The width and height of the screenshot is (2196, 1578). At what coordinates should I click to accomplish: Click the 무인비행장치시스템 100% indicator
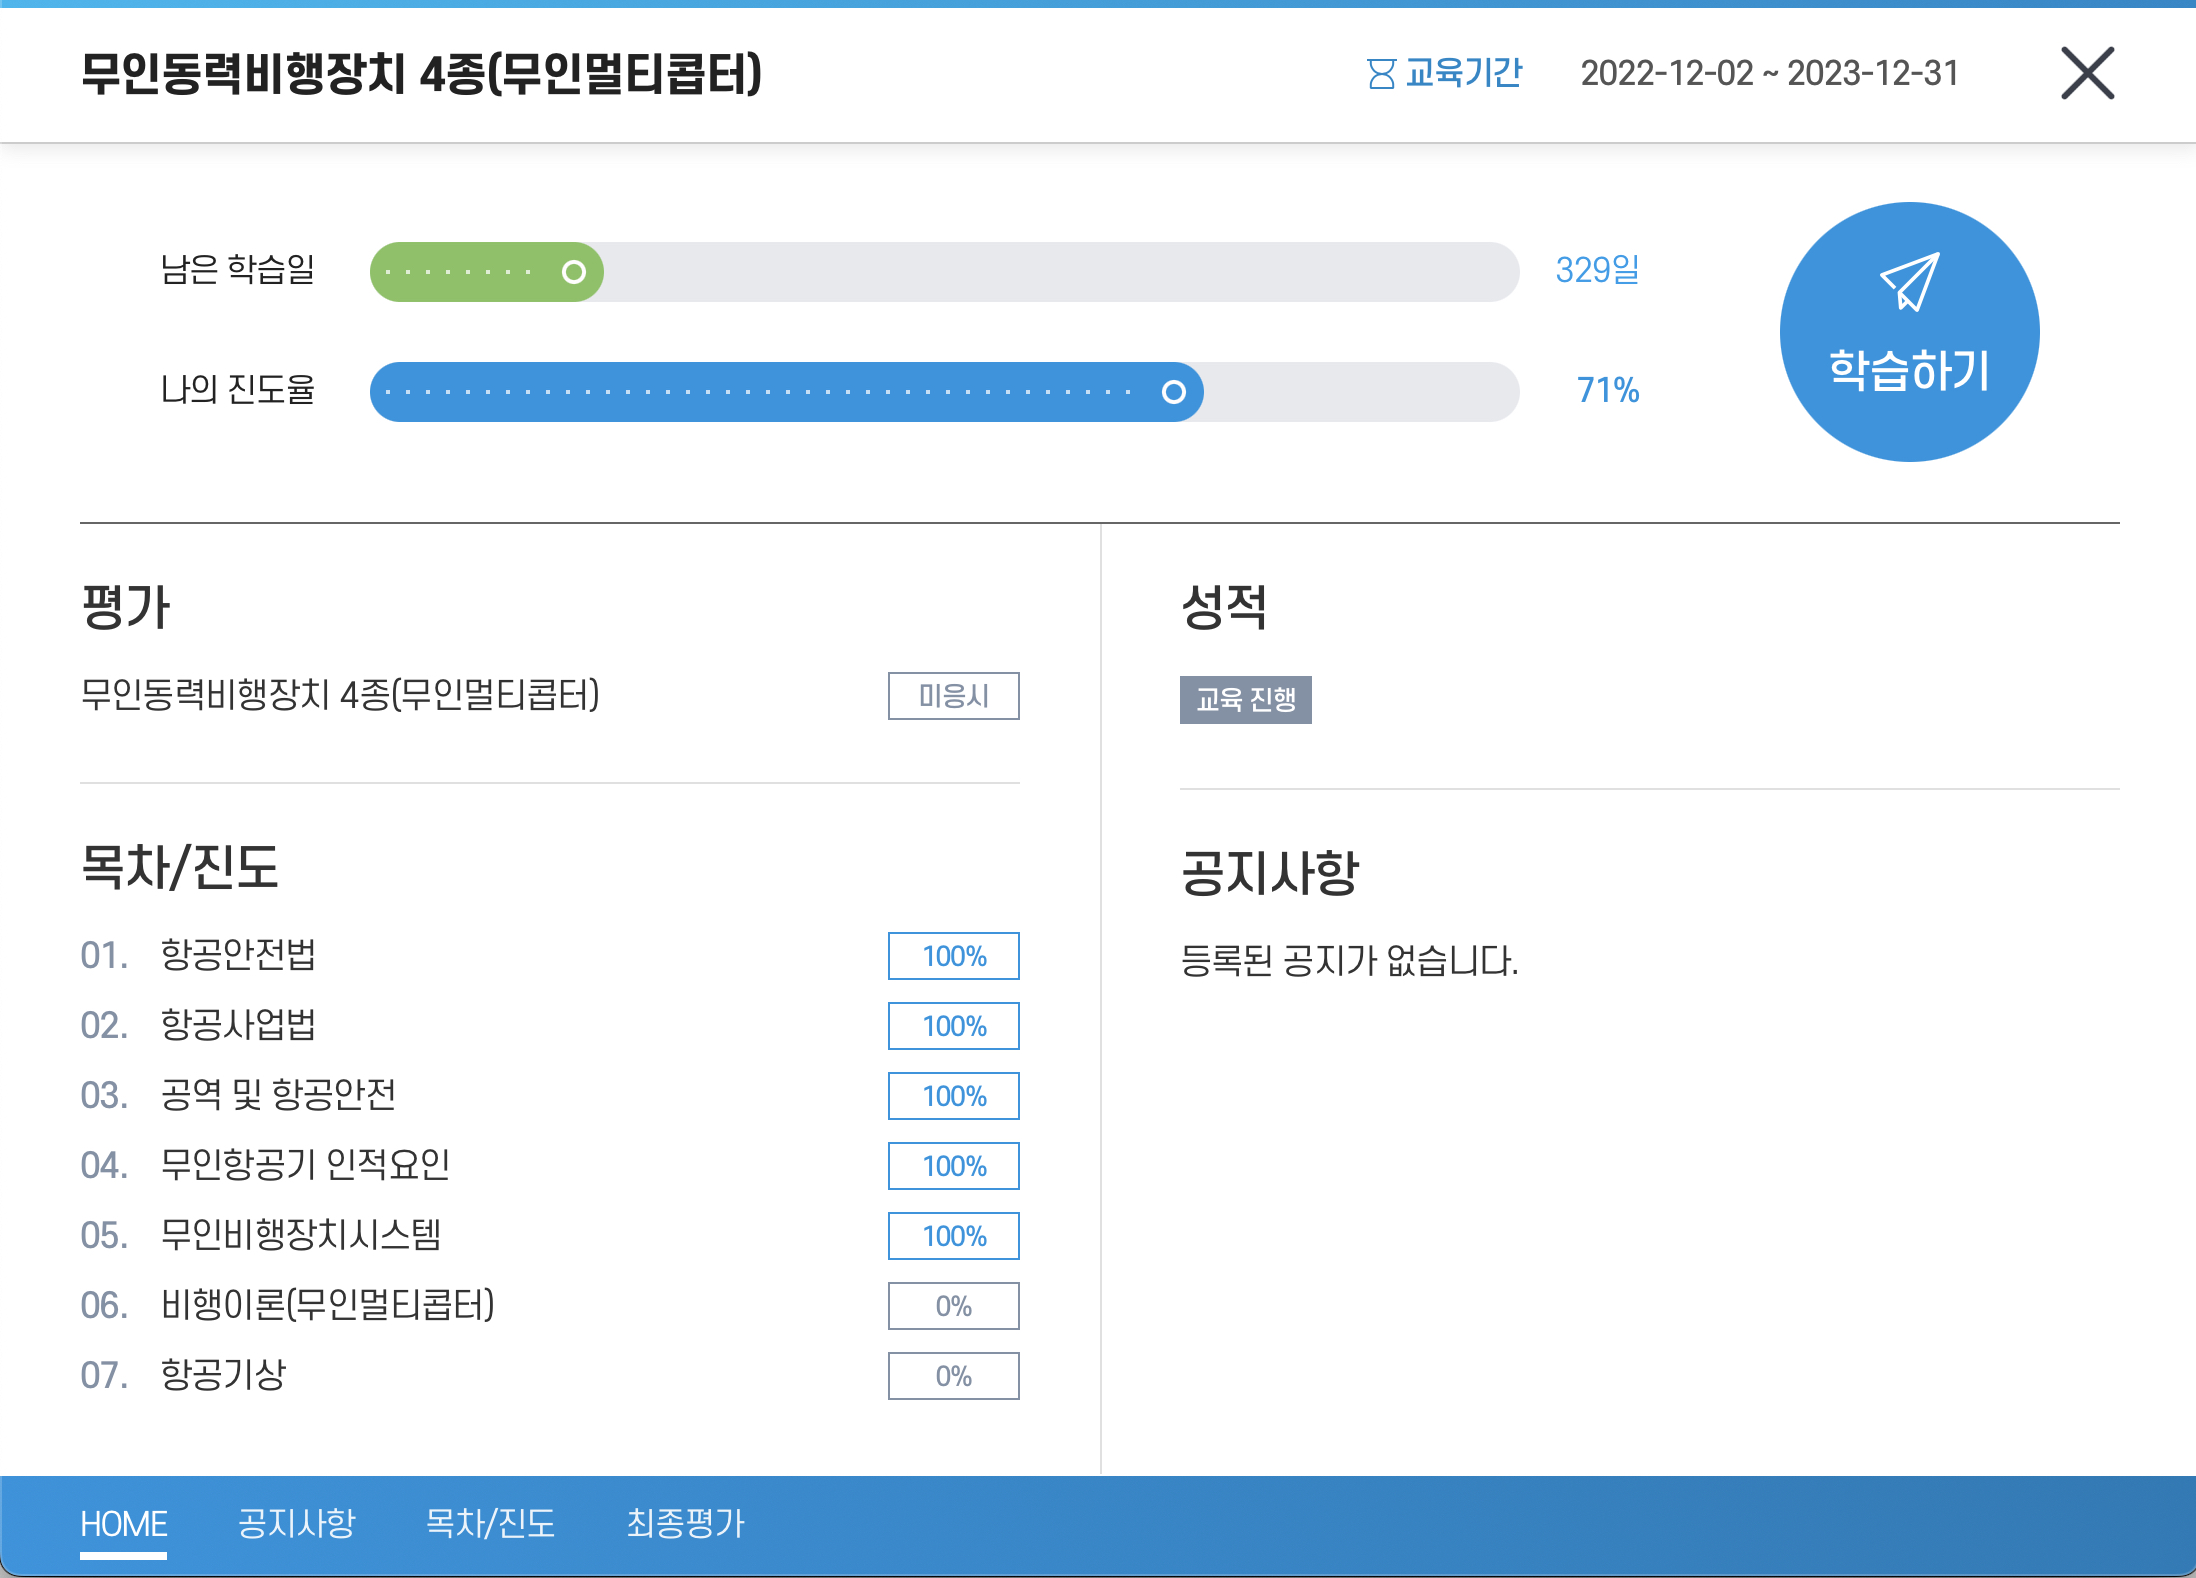coord(951,1235)
